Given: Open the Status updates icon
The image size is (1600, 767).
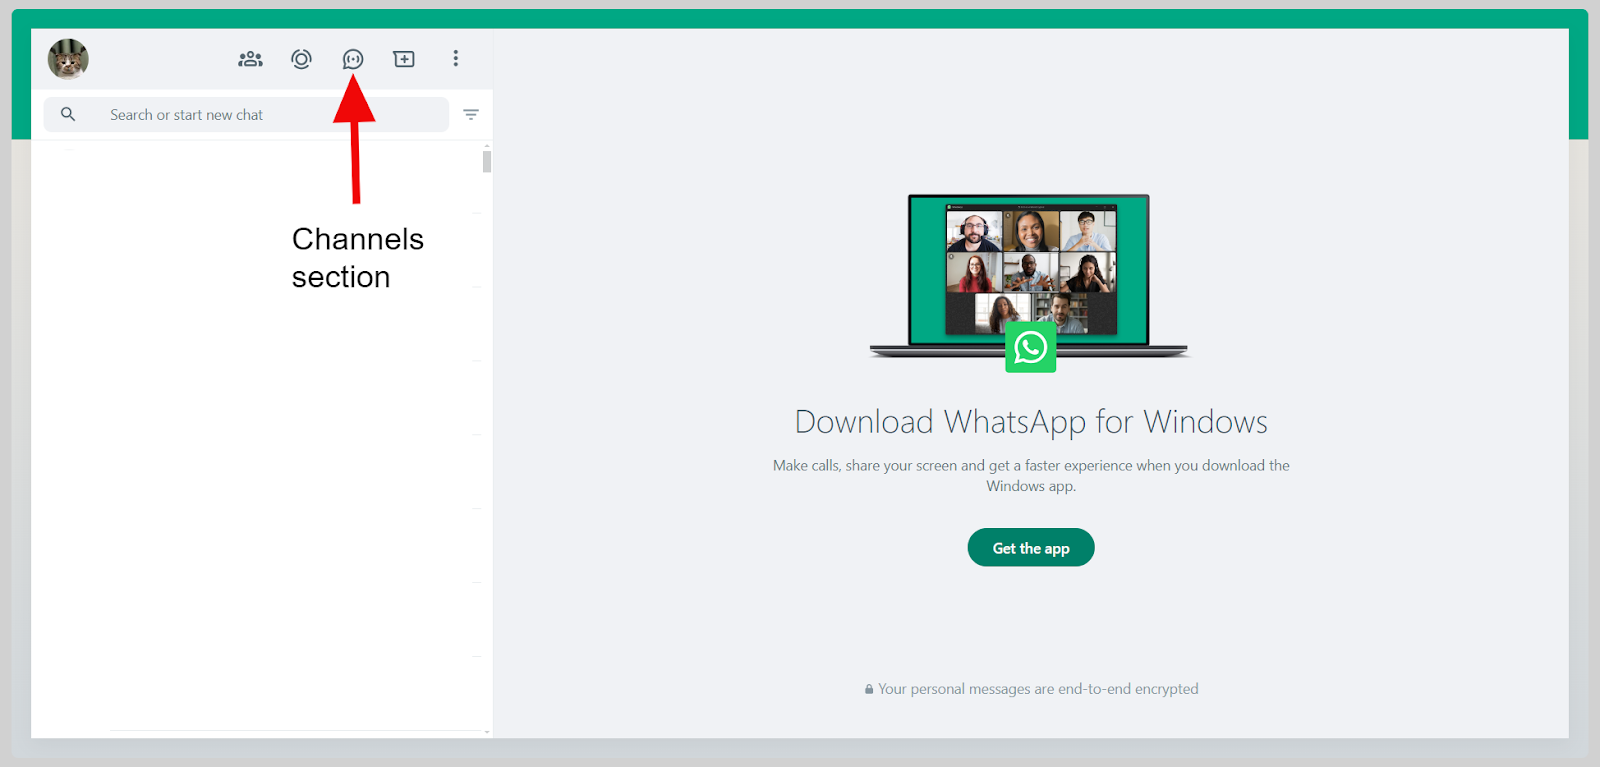Looking at the screenshot, I should pos(301,59).
